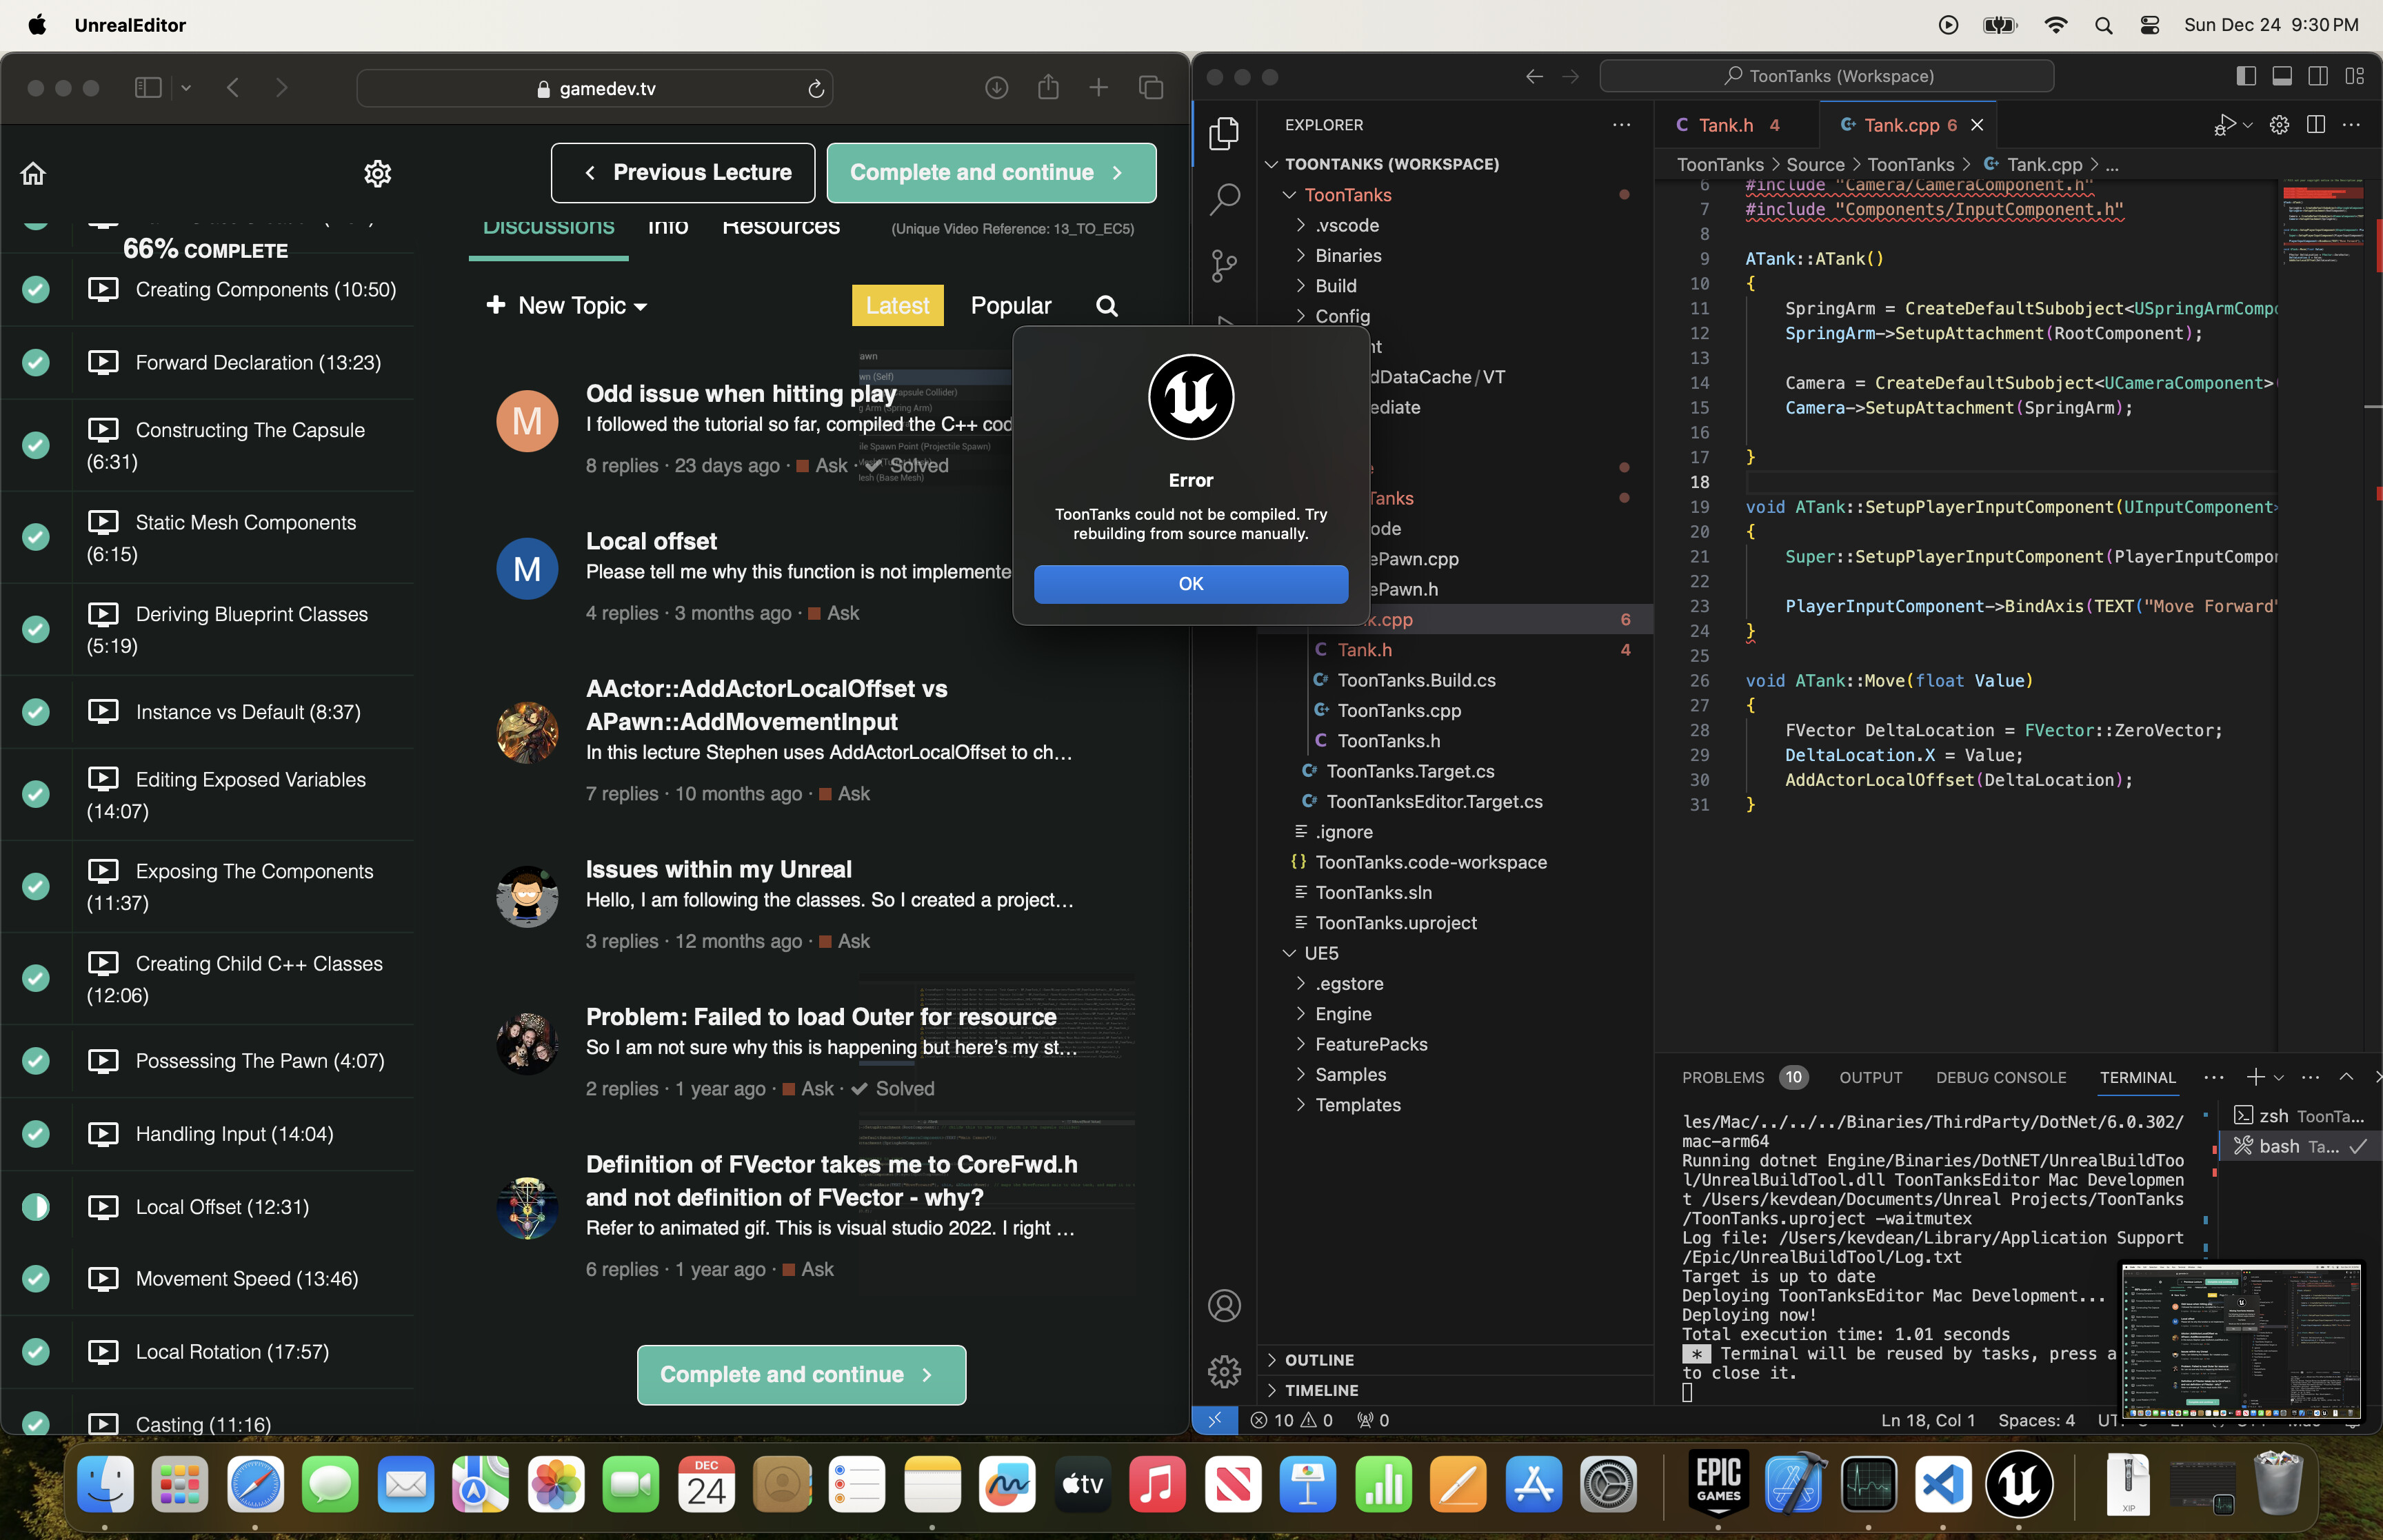Go to the Previous Lecture
The width and height of the screenshot is (2383, 1540).
tap(683, 173)
